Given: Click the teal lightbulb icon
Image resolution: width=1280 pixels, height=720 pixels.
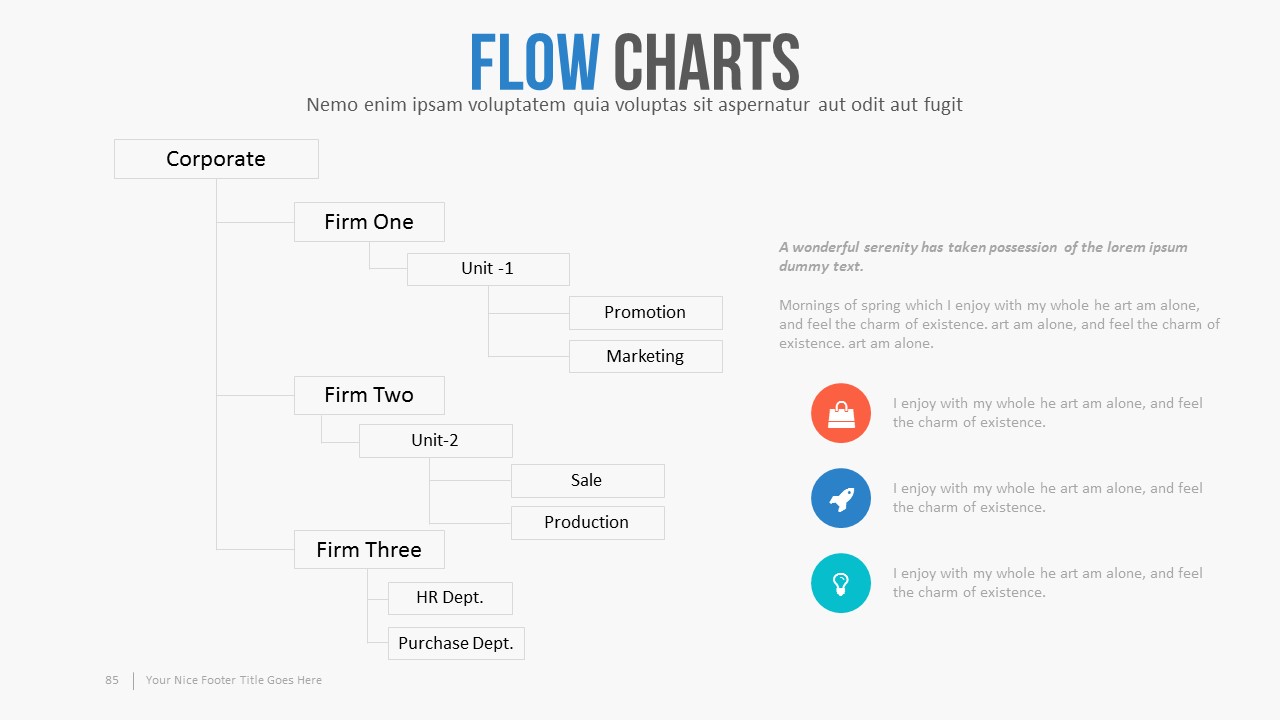Looking at the screenshot, I should [841, 583].
